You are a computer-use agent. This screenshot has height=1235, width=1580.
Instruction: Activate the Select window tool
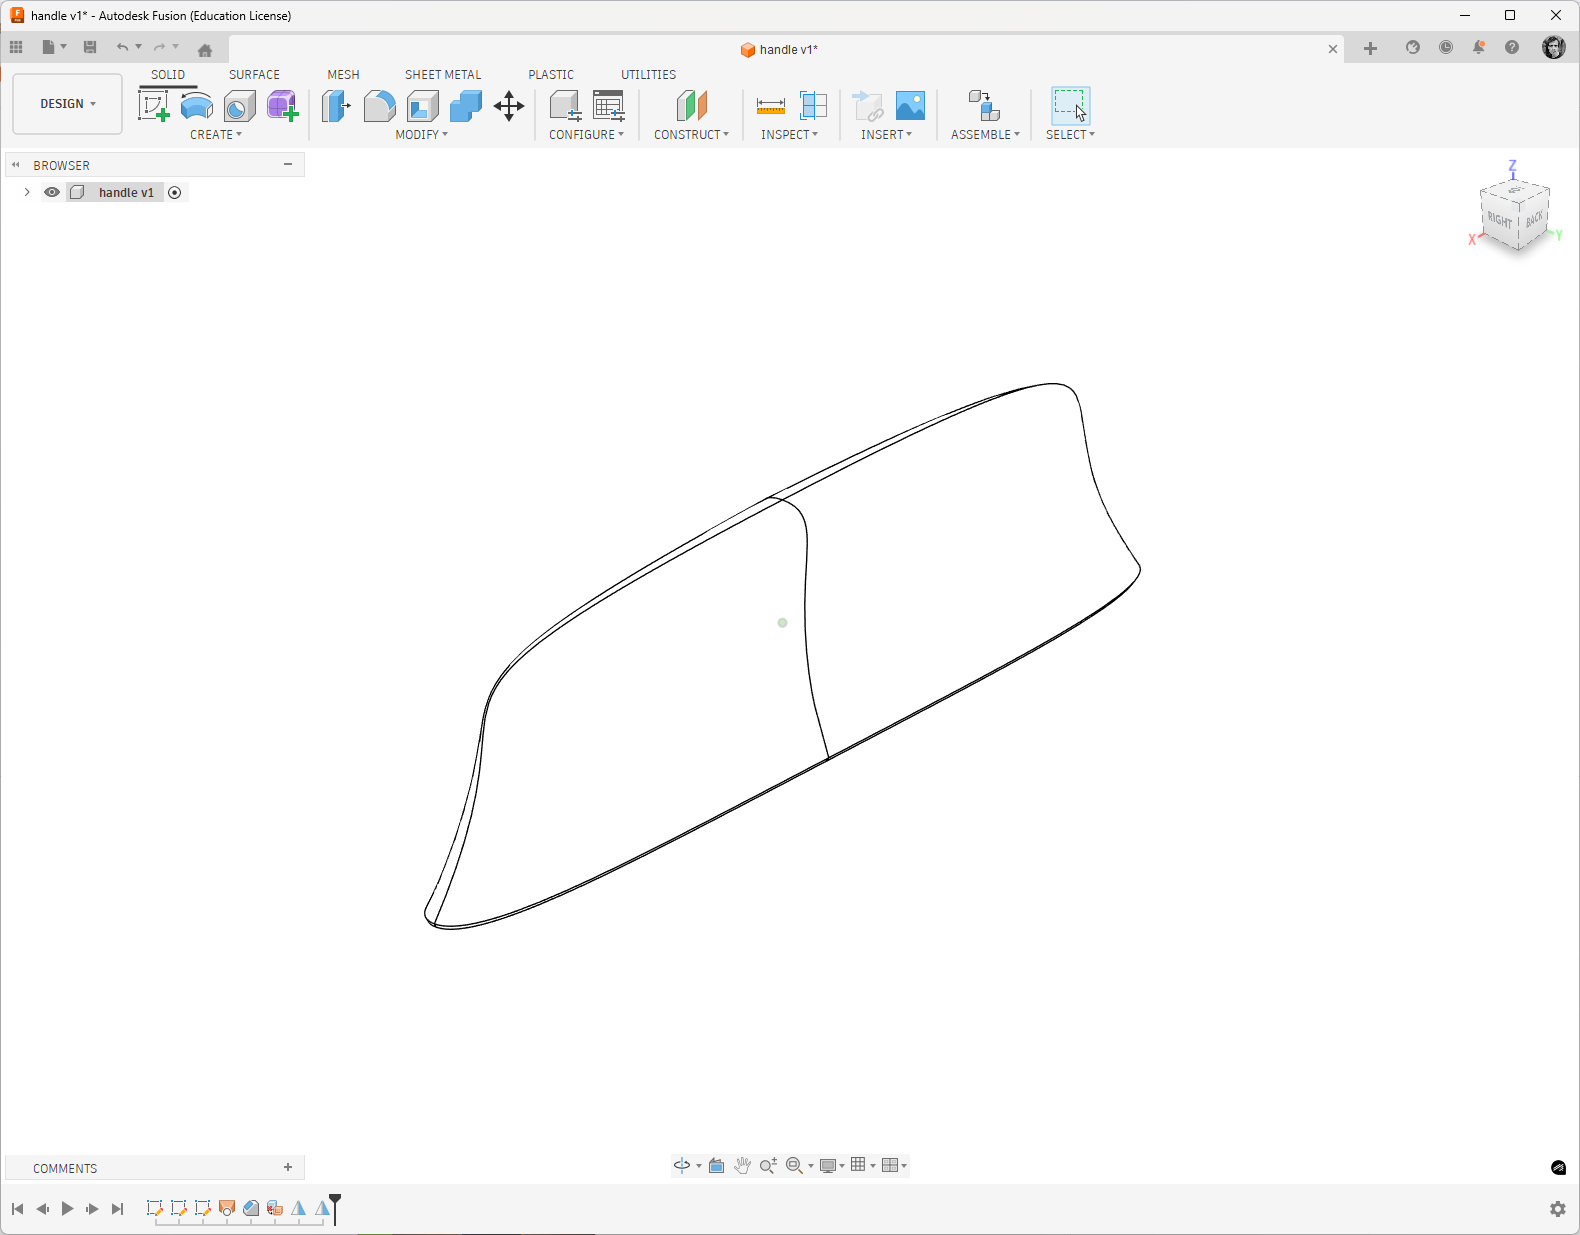click(1070, 105)
